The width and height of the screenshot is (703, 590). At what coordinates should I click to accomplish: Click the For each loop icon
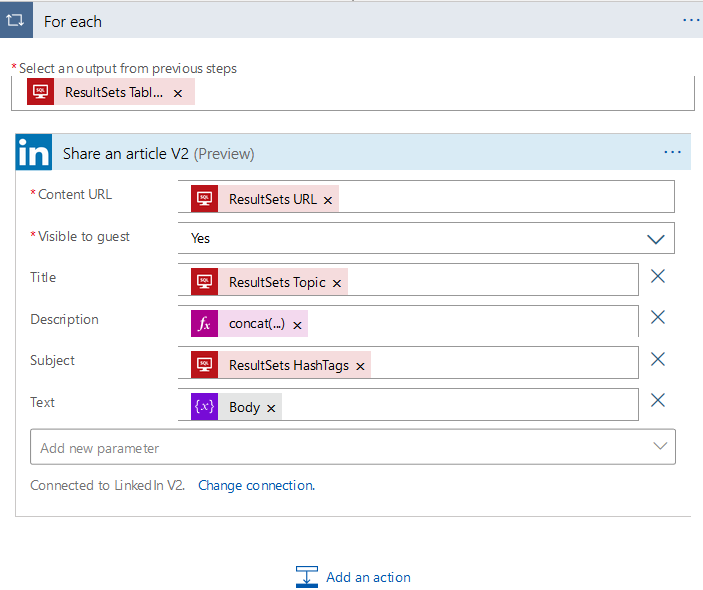(x=16, y=20)
